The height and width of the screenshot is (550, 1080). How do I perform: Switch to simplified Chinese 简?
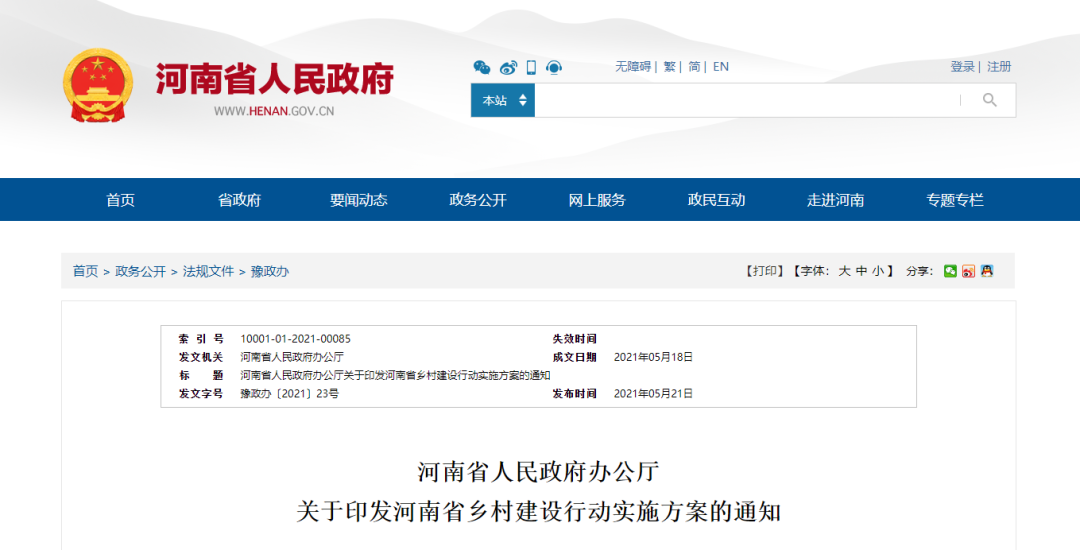point(694,67)
